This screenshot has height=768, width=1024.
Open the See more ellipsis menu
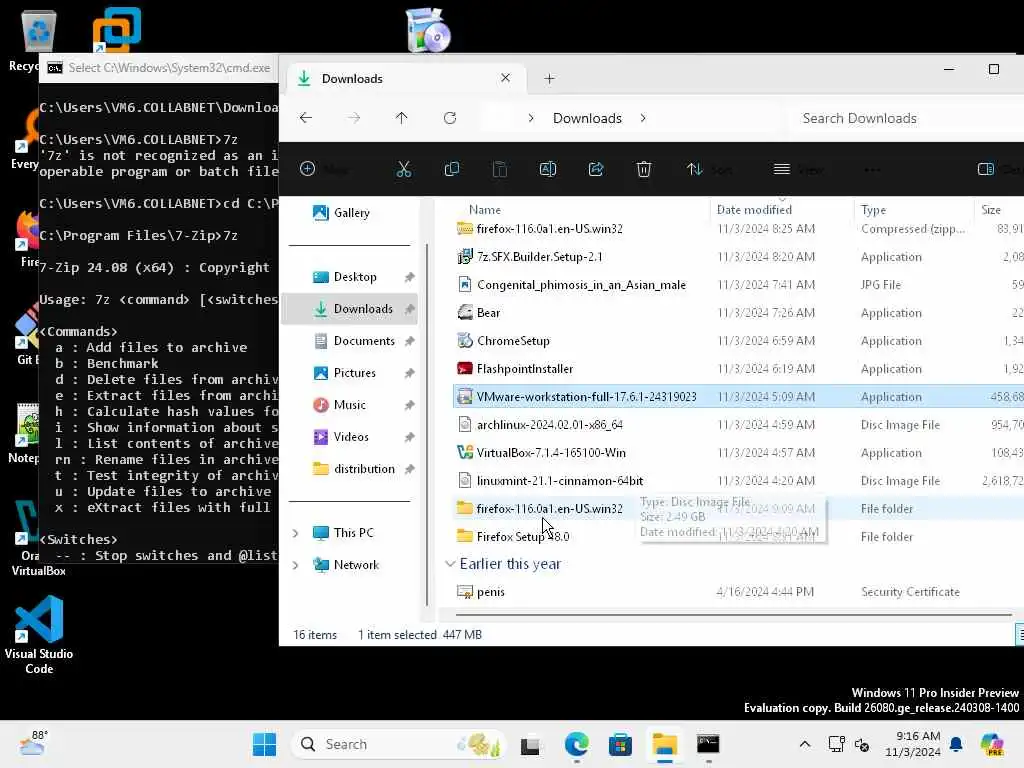(x=871, y=170)
